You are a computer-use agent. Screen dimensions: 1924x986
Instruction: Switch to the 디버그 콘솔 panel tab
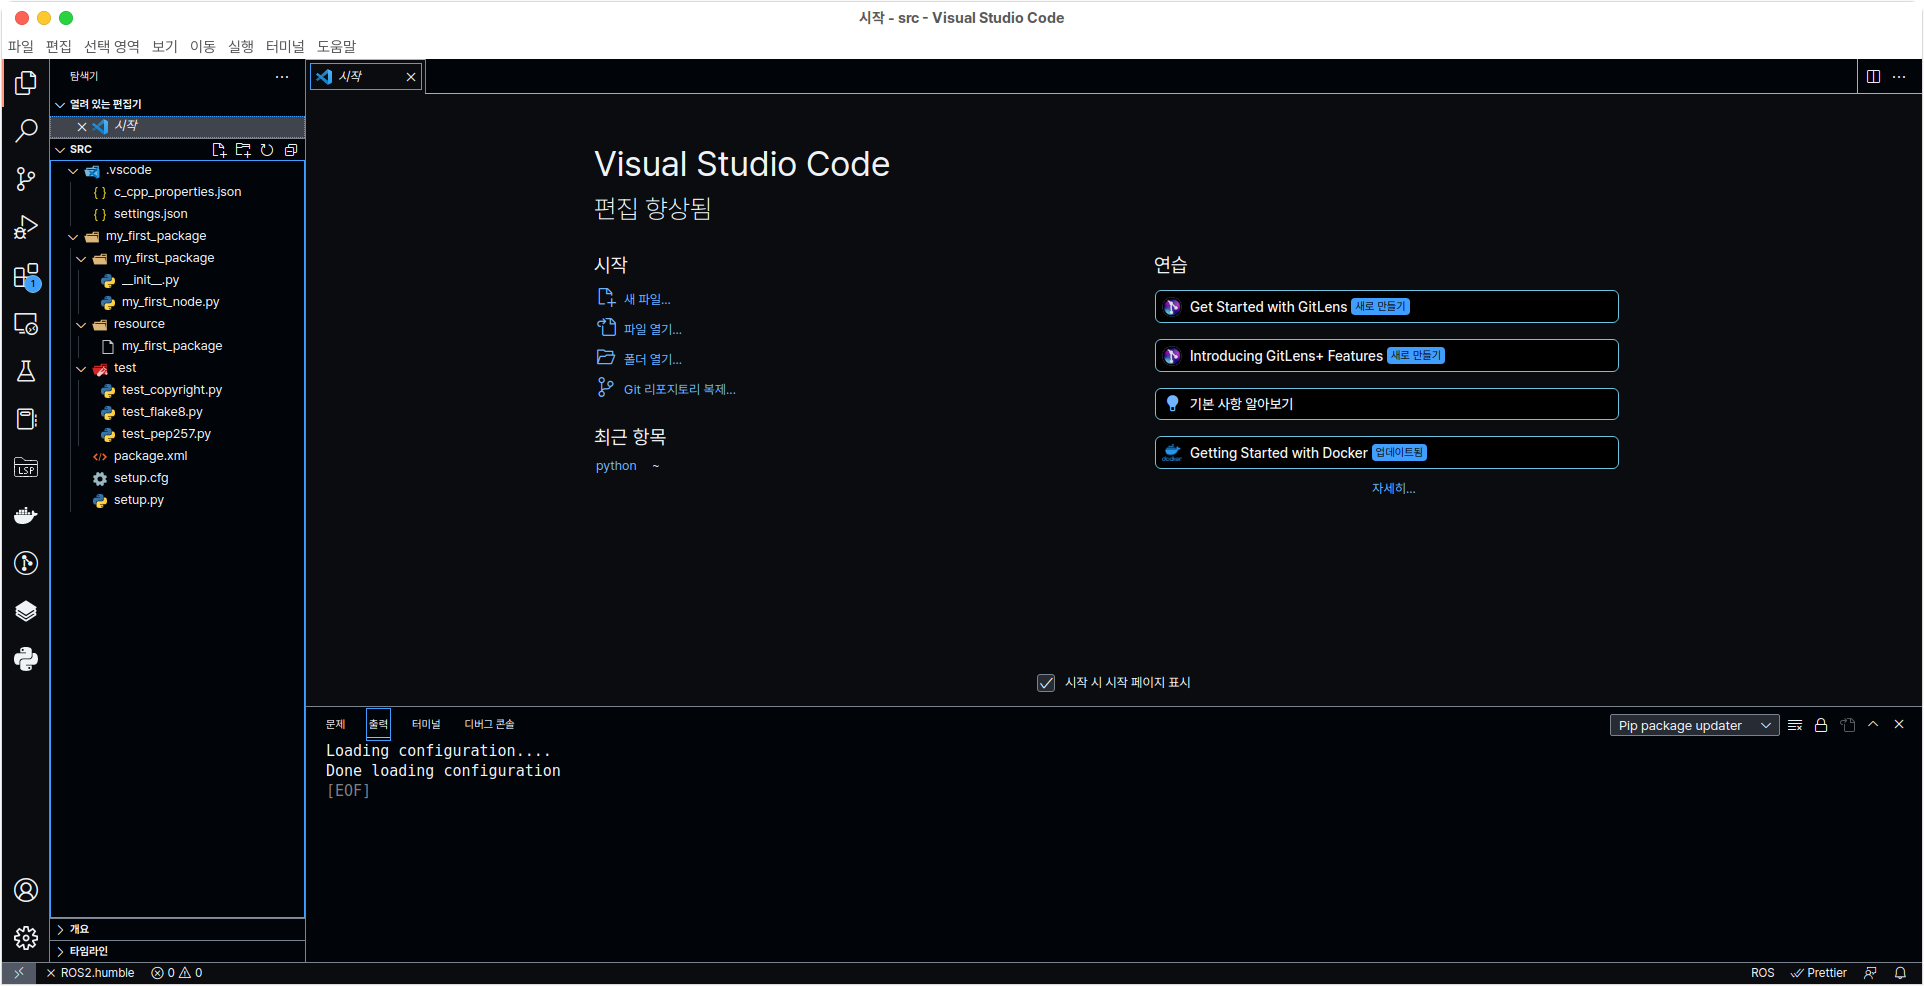pyautogui.click(x=489, y=724)
